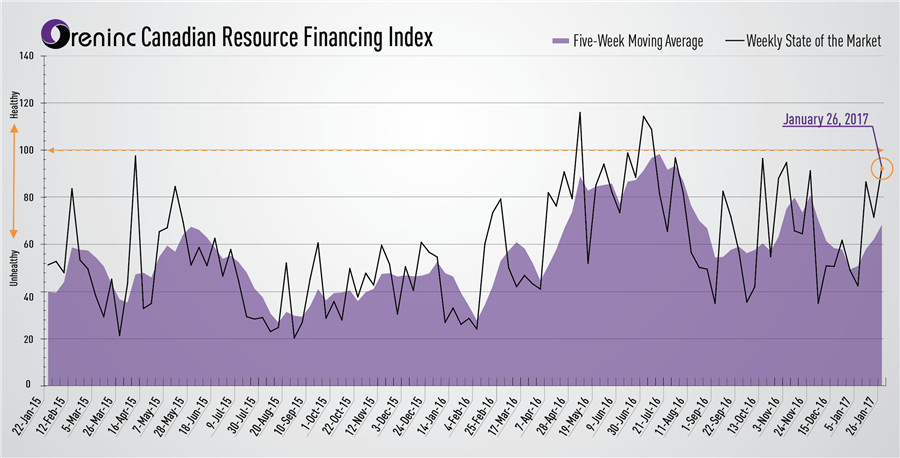Click the purple Five-Week Moving Average legend swatch
This screenshot has height=458, width=900.
click(x=559, y=41)
